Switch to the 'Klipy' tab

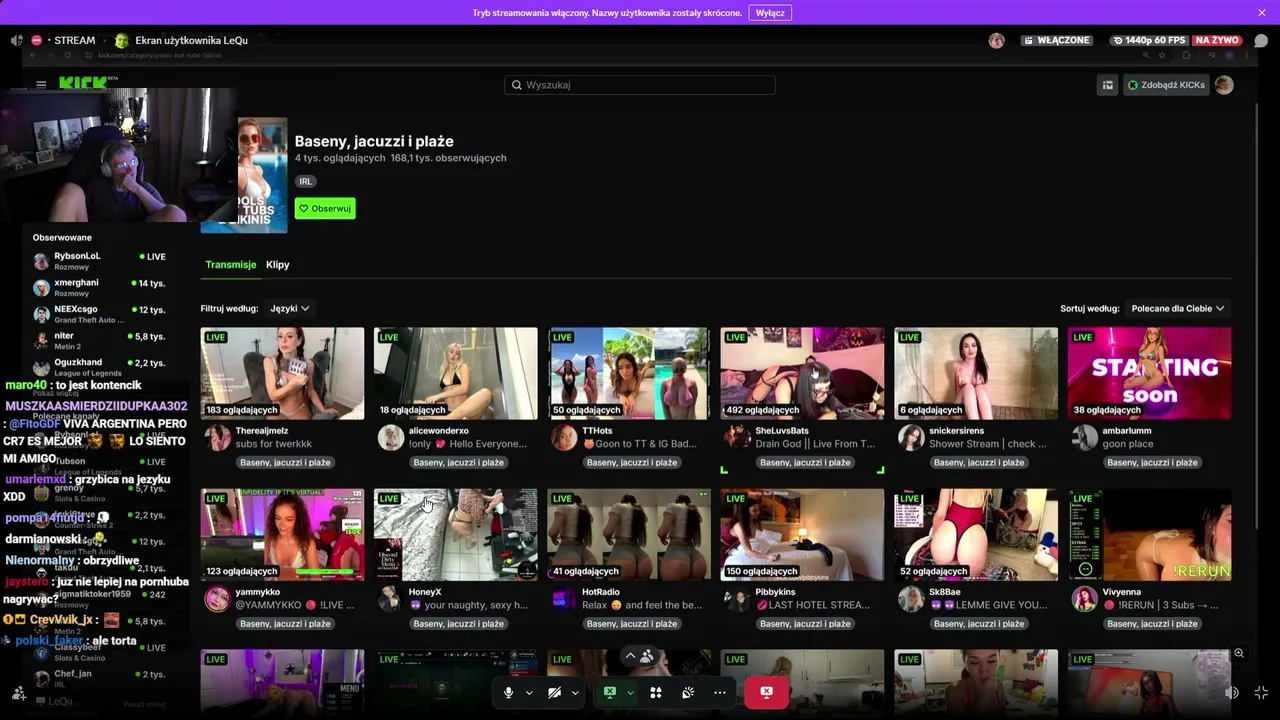pos(278,265)
